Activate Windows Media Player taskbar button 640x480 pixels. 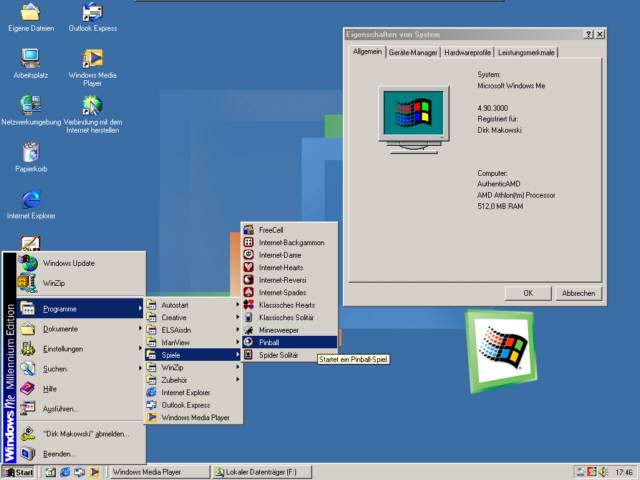[x=160, y=472]
